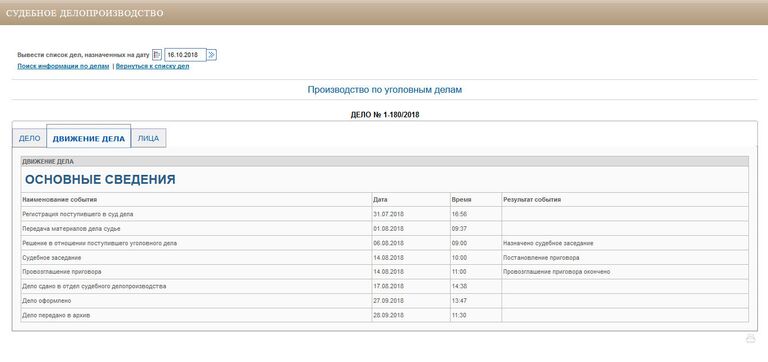Click the time cell 11:30
The image size is (768, 362).
pyautogui.click(x=476, y=315)
